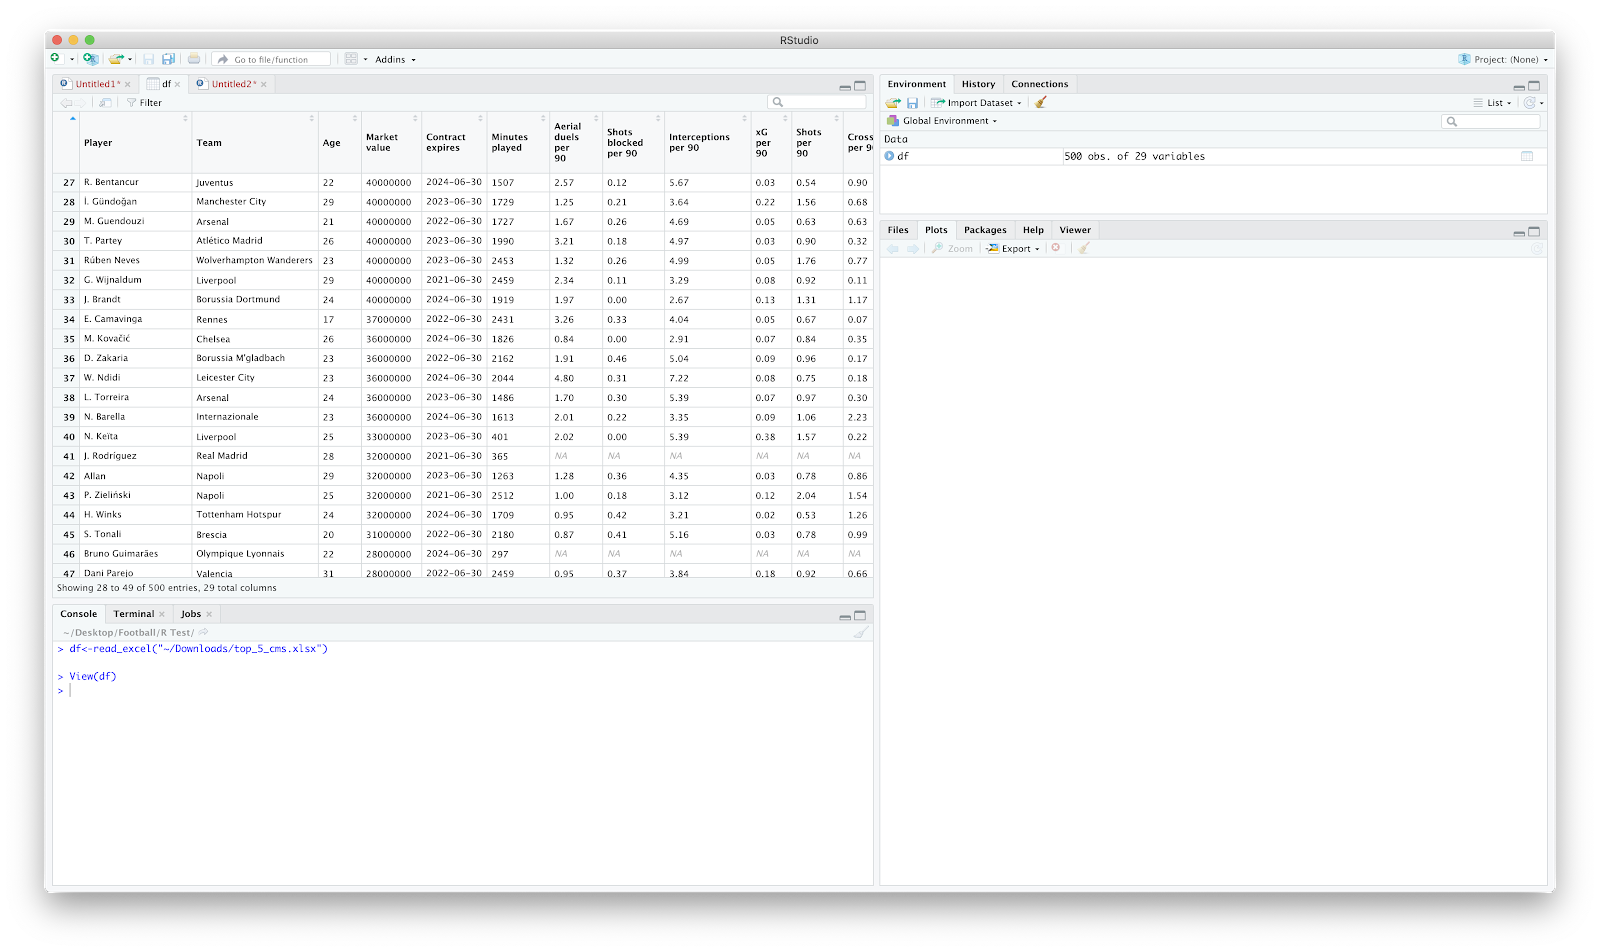Open the List view dropdown
The width and height of the screenshot is (1600, 952).
1492,103
